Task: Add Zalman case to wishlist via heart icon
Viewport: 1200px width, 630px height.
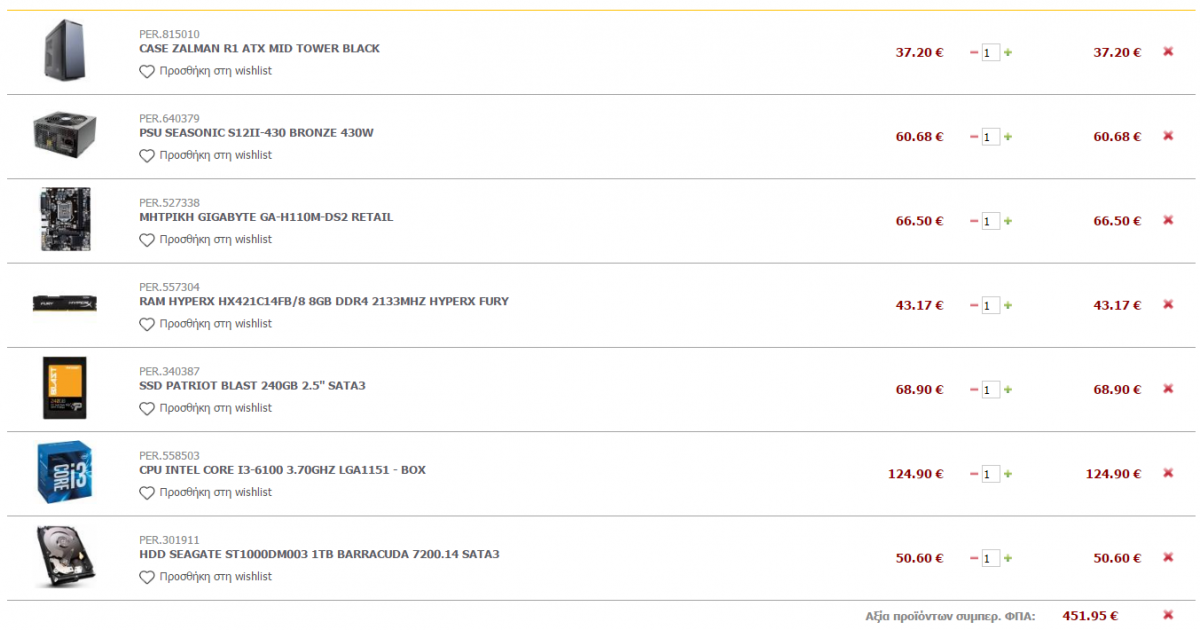Action: pos(147,71)
